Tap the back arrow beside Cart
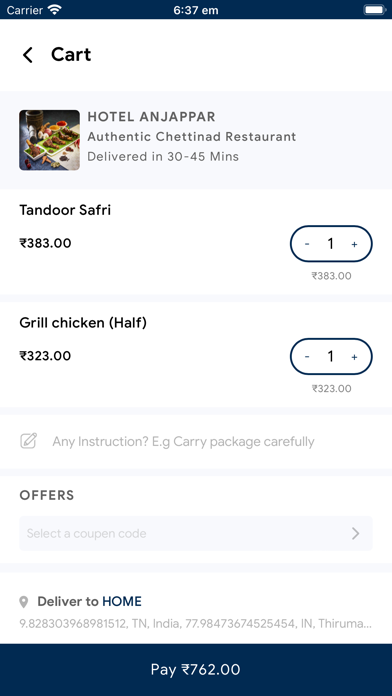Screen dimensions: 392x696 [x=28, y=55]
